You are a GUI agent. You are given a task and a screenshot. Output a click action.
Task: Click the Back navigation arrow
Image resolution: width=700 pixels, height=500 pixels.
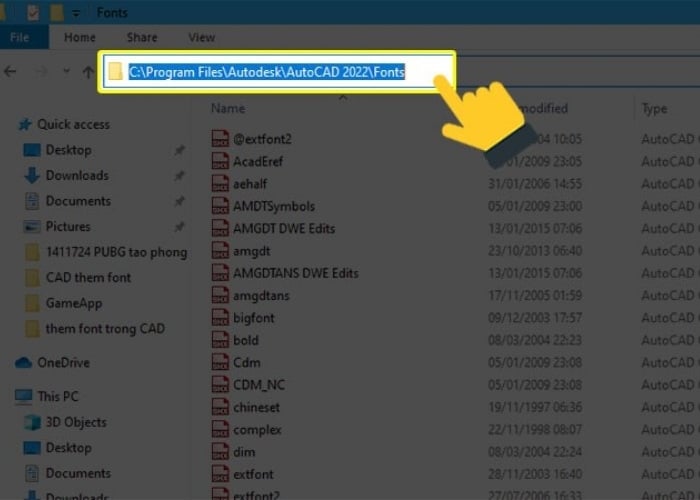[11, 72]
